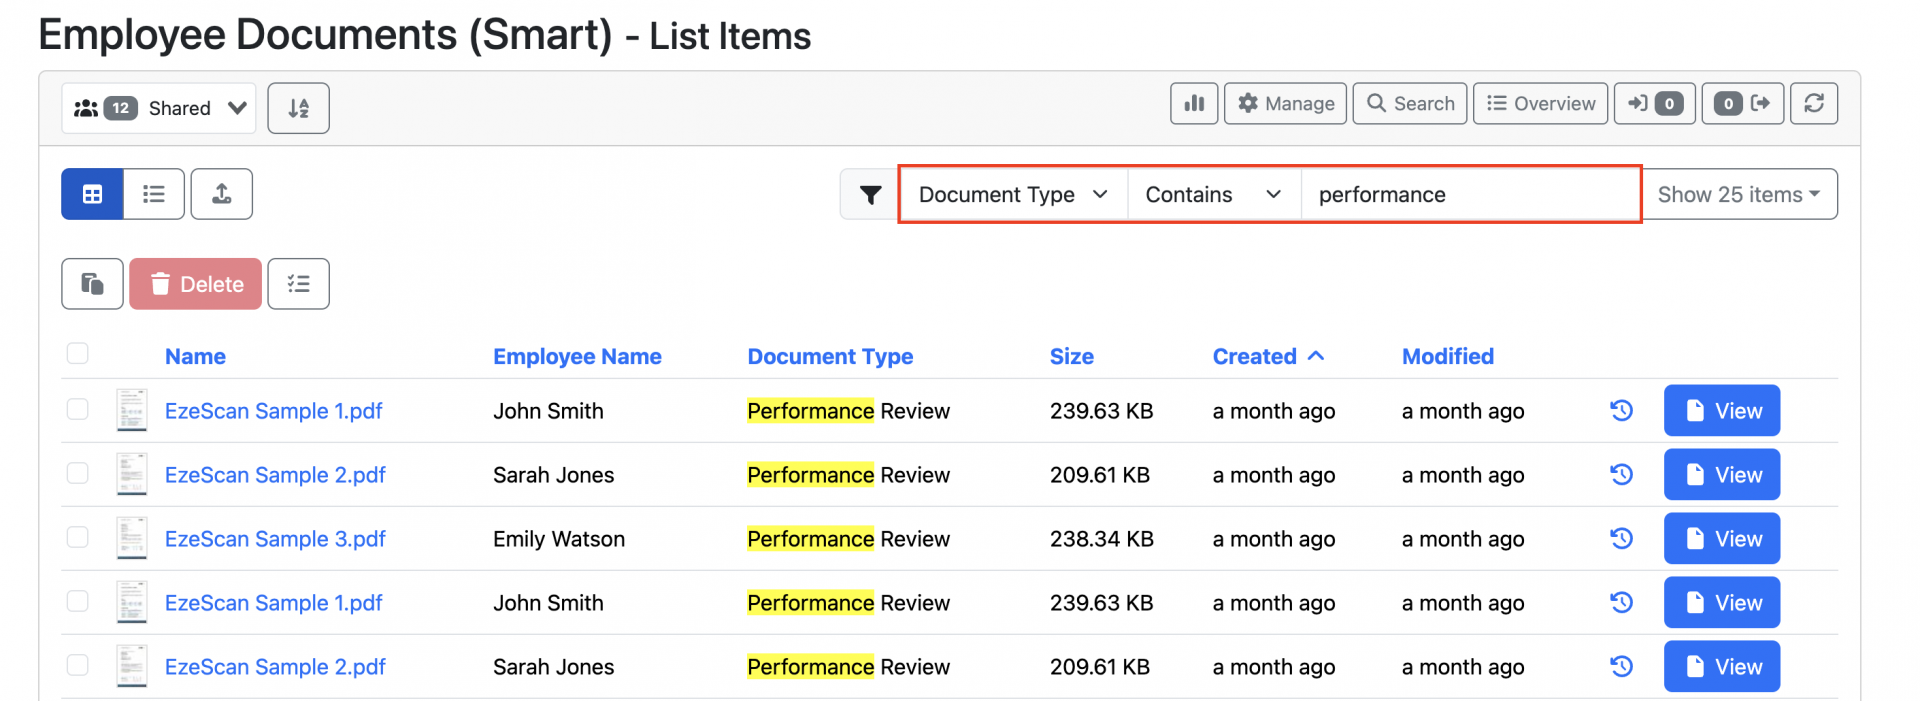Click the Emily Watson employee name cell
1920x701 pixels.
click(559, 539)
